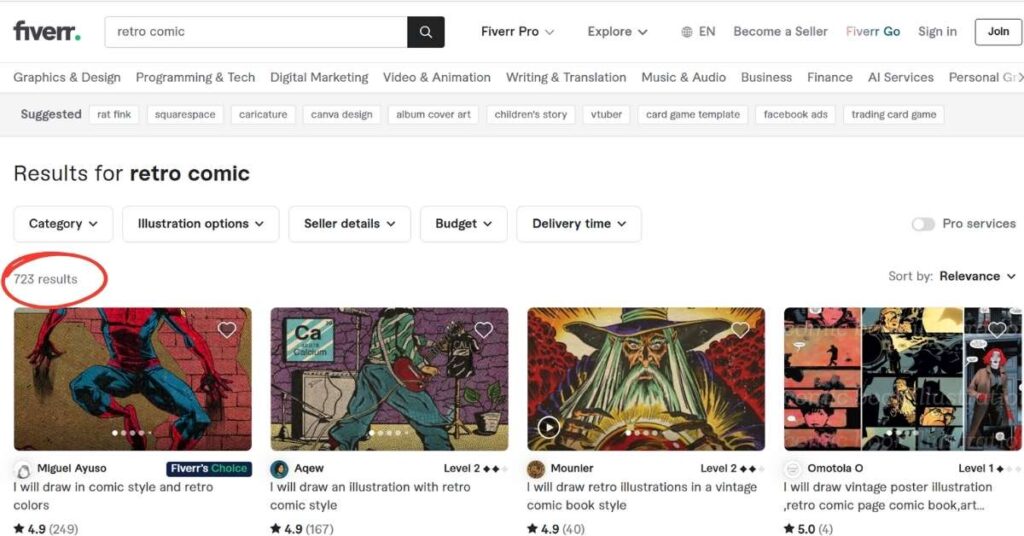Click Miguel Ayuso seller name

pyautogui.click(x=72, y=469)
